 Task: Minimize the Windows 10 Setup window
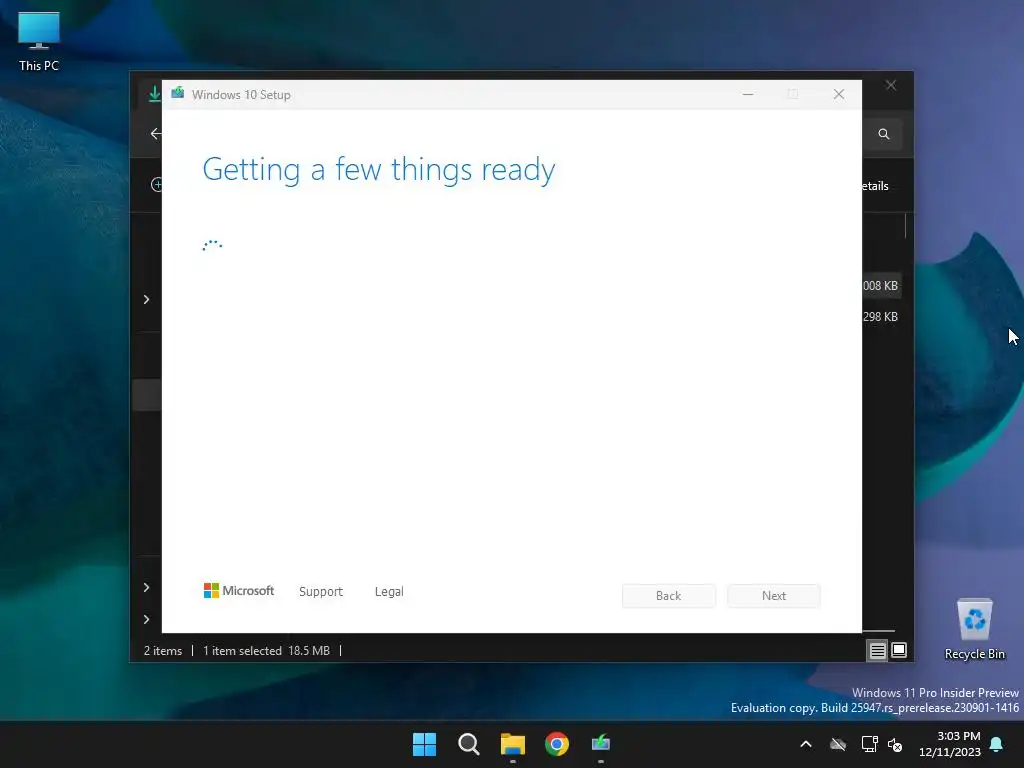pos(748,95)
